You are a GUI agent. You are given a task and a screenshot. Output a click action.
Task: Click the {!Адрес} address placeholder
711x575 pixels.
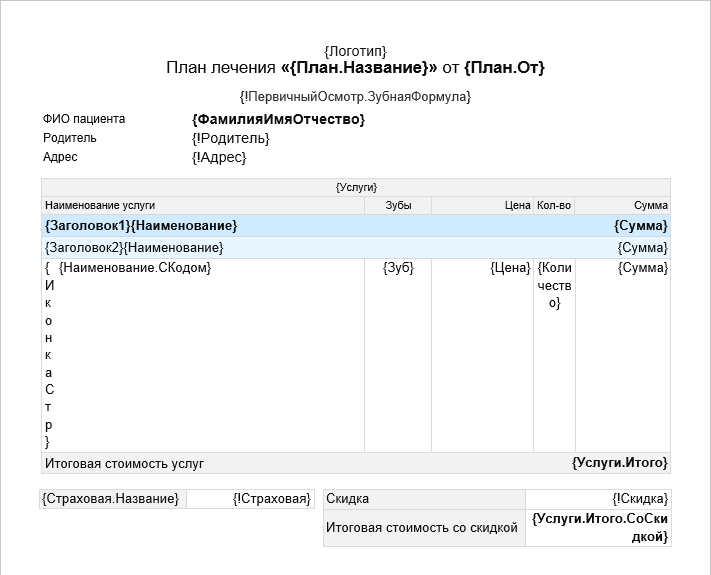pyautogui.click(x=218, y=157)
